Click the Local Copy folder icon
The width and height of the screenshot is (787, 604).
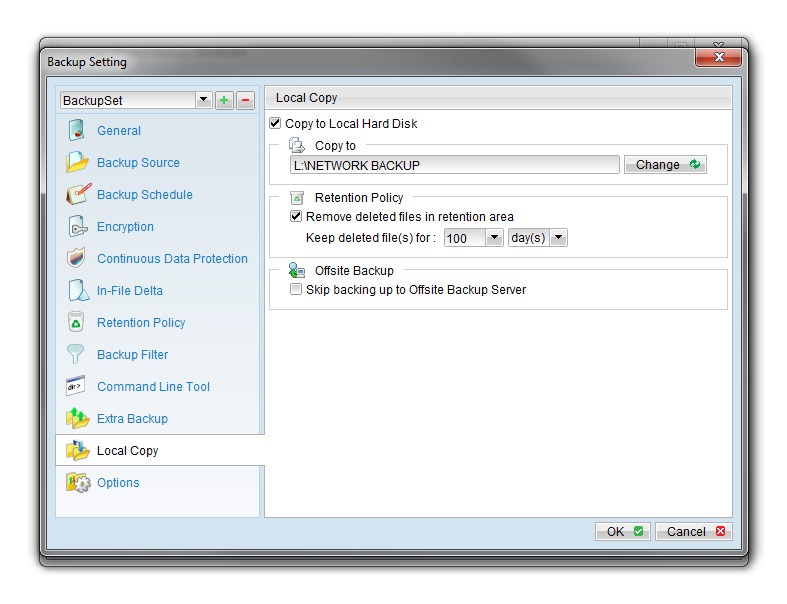pos(77,450)
